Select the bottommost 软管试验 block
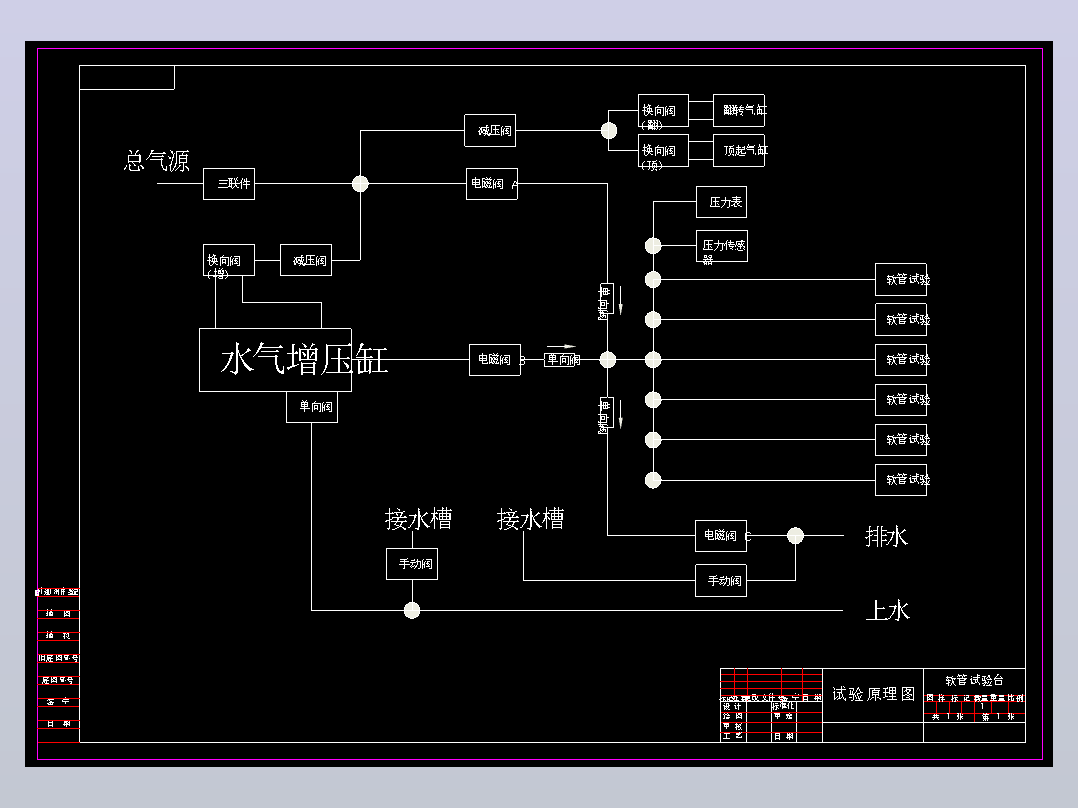This screenshot has width=1078, height=808. (901, 480)
